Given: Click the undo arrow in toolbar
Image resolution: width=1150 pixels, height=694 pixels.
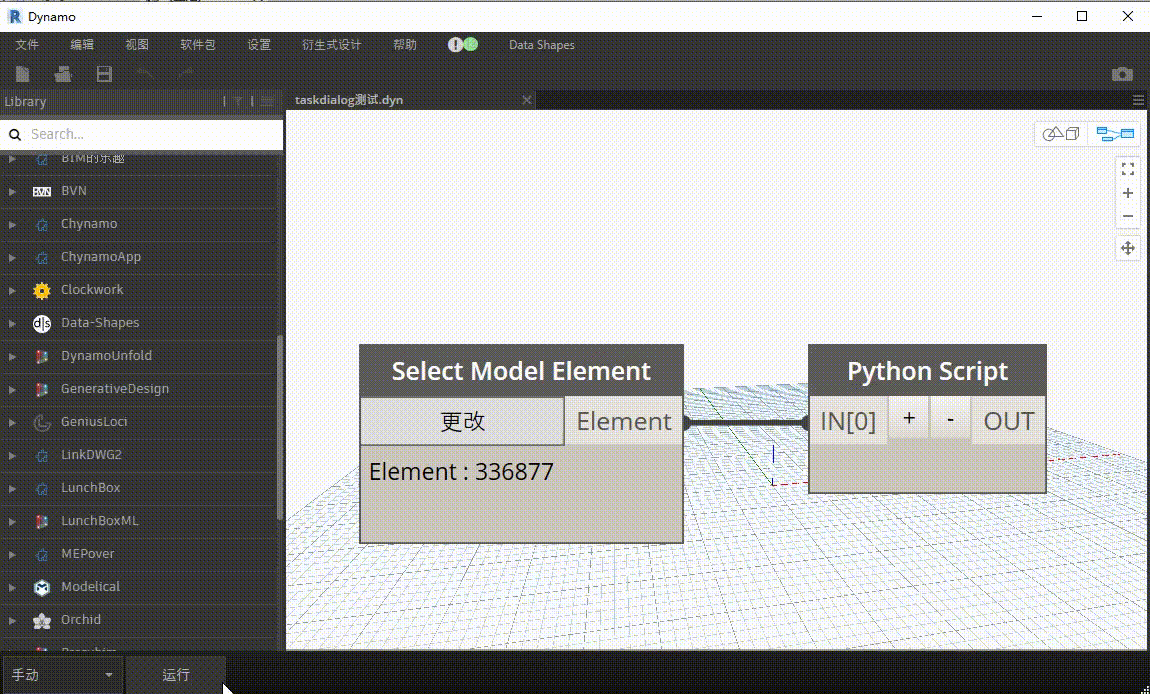Looking at the screenshot, I should click(144, 73).
